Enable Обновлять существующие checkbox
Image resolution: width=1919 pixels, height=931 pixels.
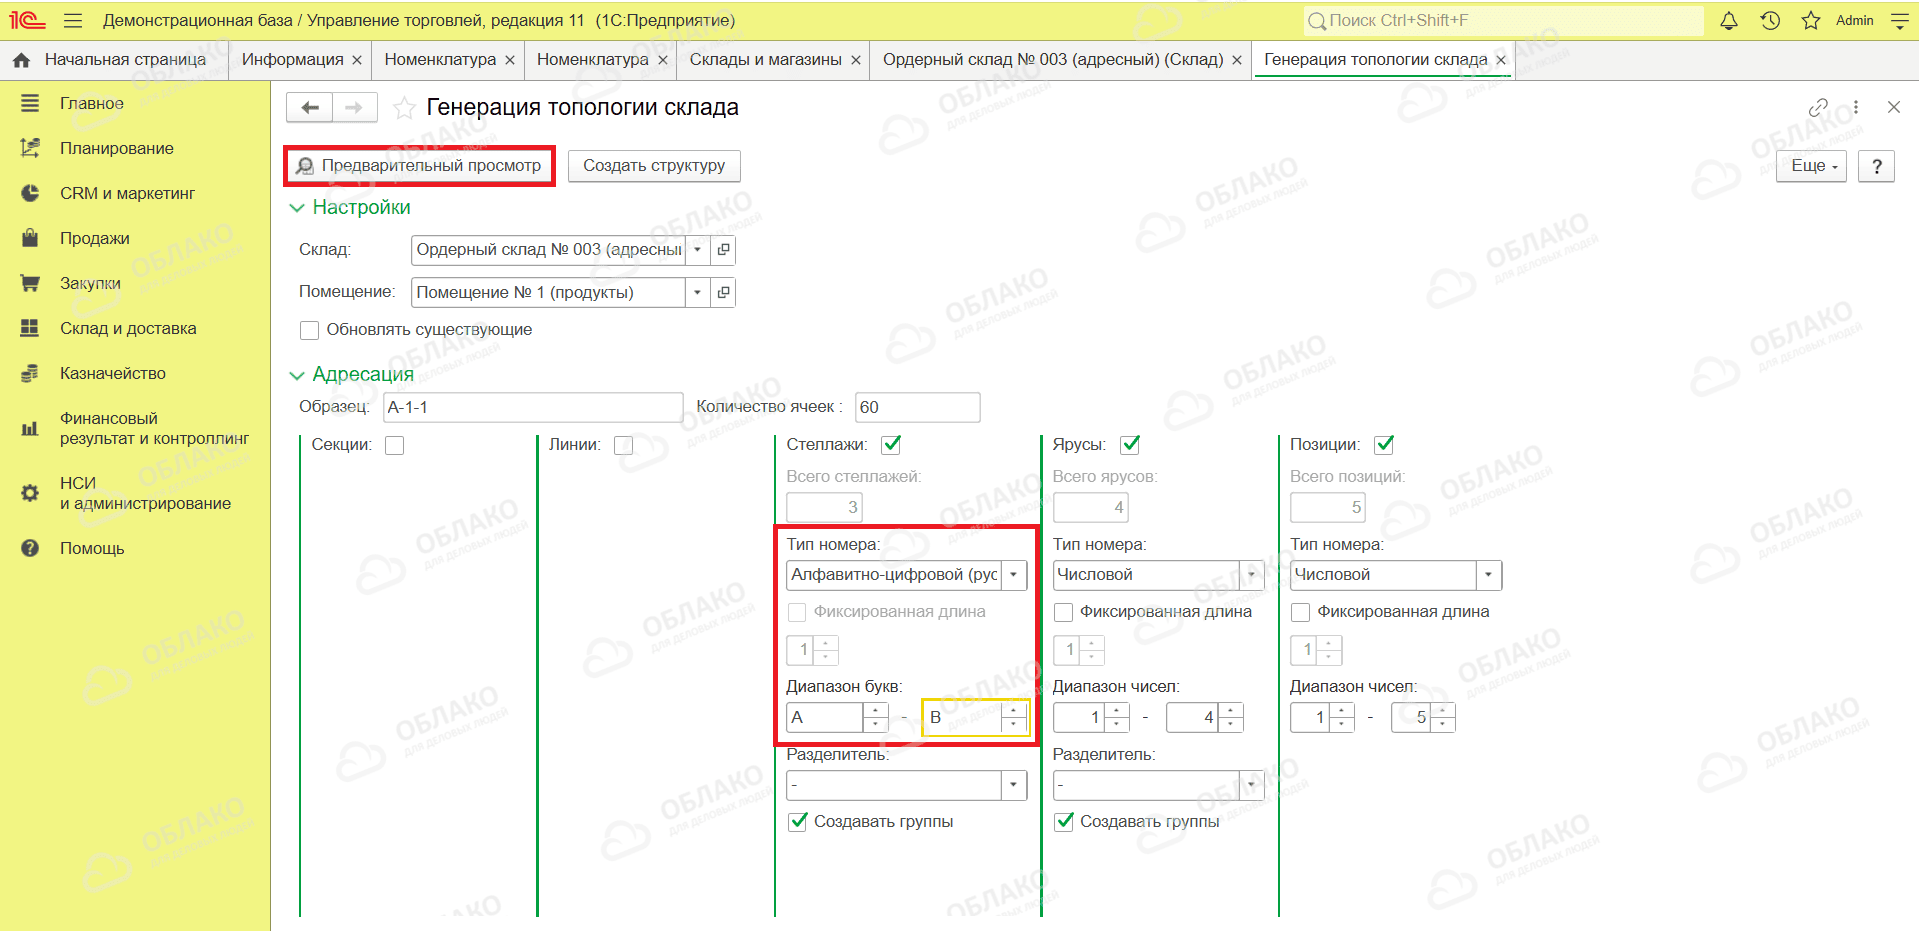pos(310,330)
